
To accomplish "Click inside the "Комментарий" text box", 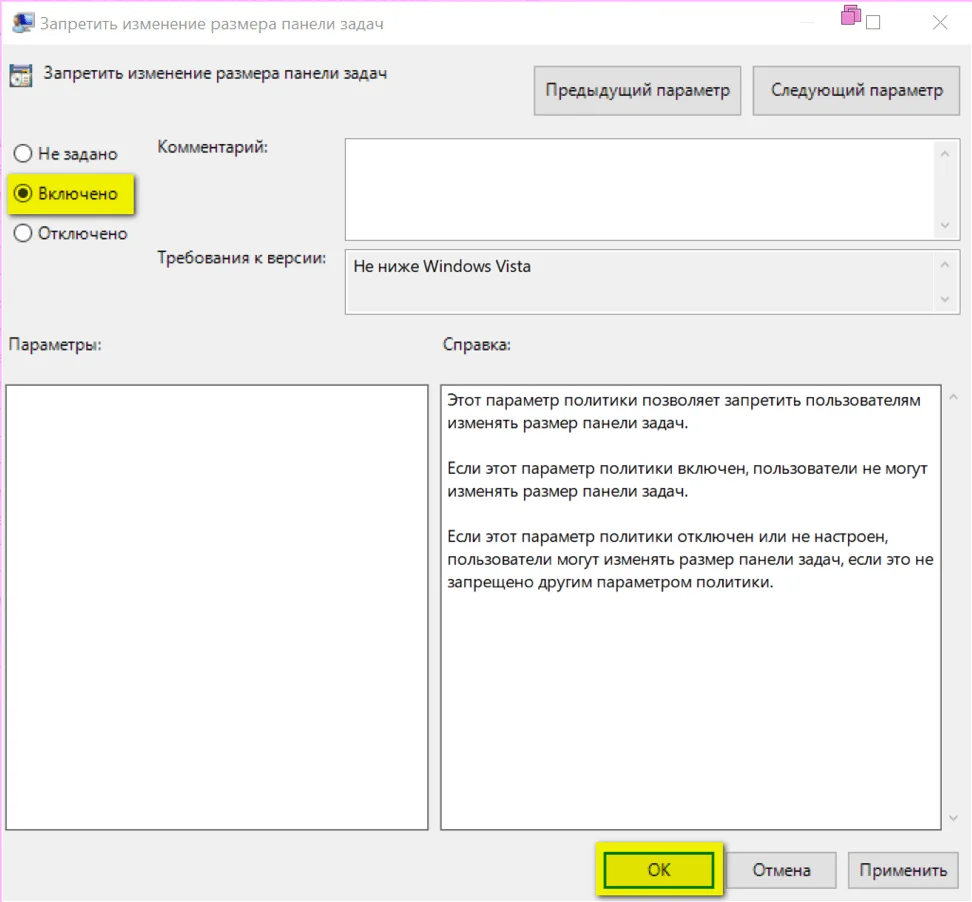I will click(640, 189).
